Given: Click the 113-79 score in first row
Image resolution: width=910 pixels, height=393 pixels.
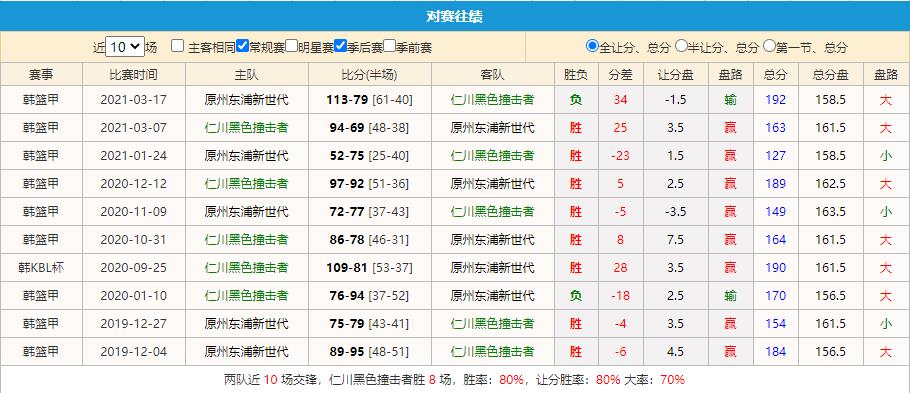Looking at the screenshot, I should (x=347, y=100).
